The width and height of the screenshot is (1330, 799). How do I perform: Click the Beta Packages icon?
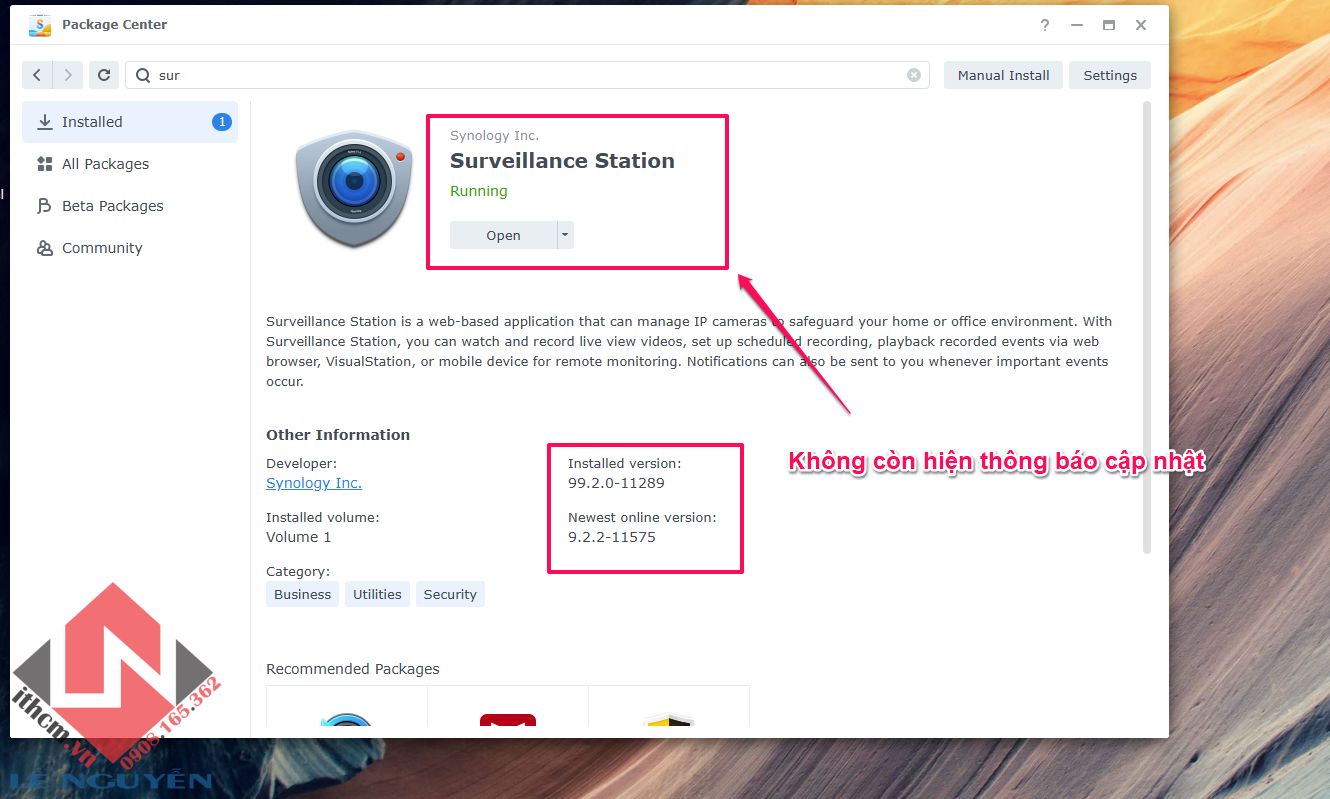(45, 206)
